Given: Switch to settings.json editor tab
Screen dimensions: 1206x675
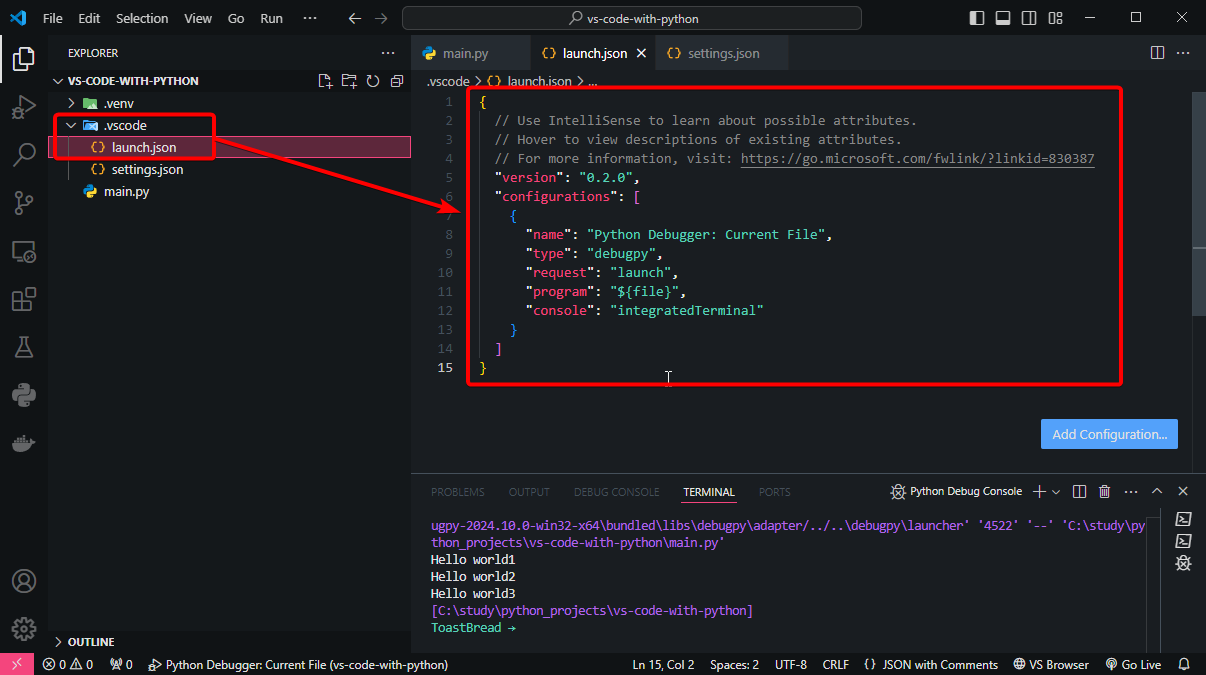Looking at the screenshot, I should point(722,53).
